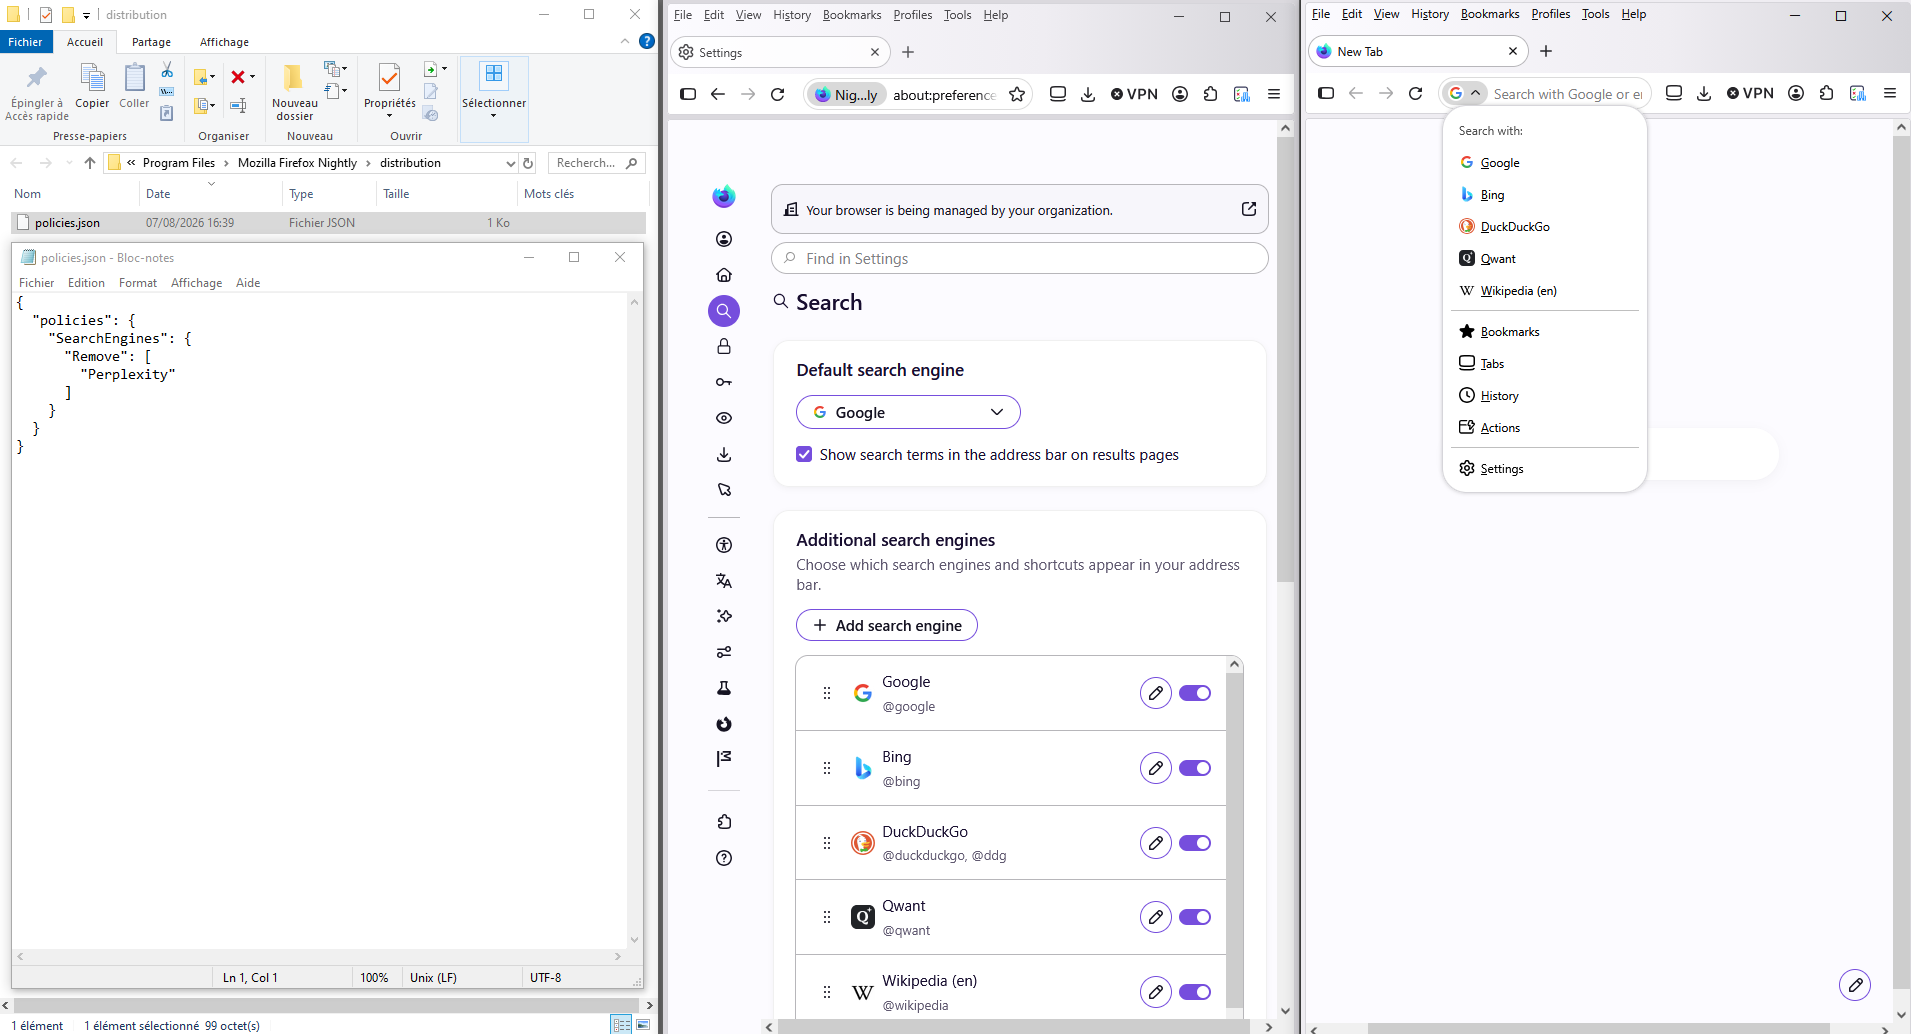This screenshot has width=1911, height=1034.
Task: Open Bookmarks menu in Settings window
Action: coord(852,15)
